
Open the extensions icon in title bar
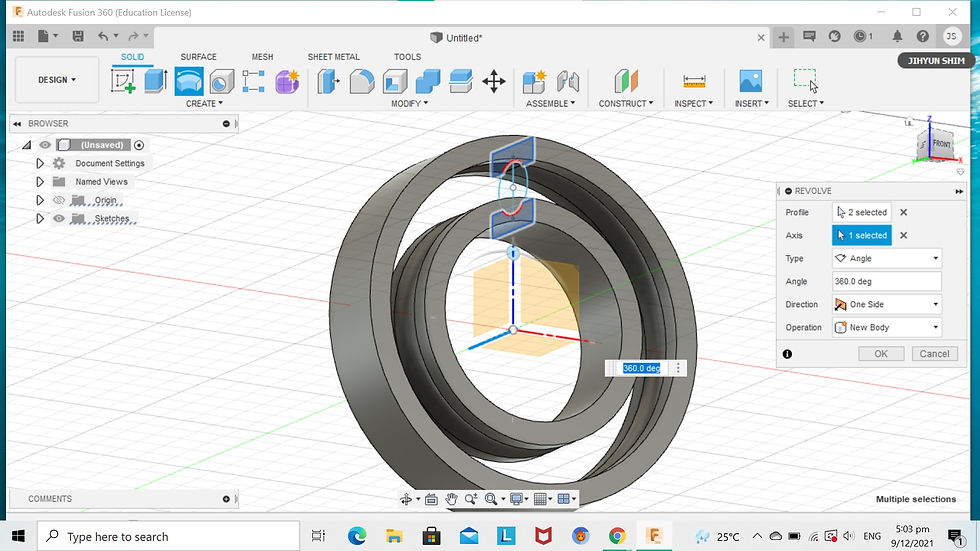pyautogui.click(x=835, y=36)
